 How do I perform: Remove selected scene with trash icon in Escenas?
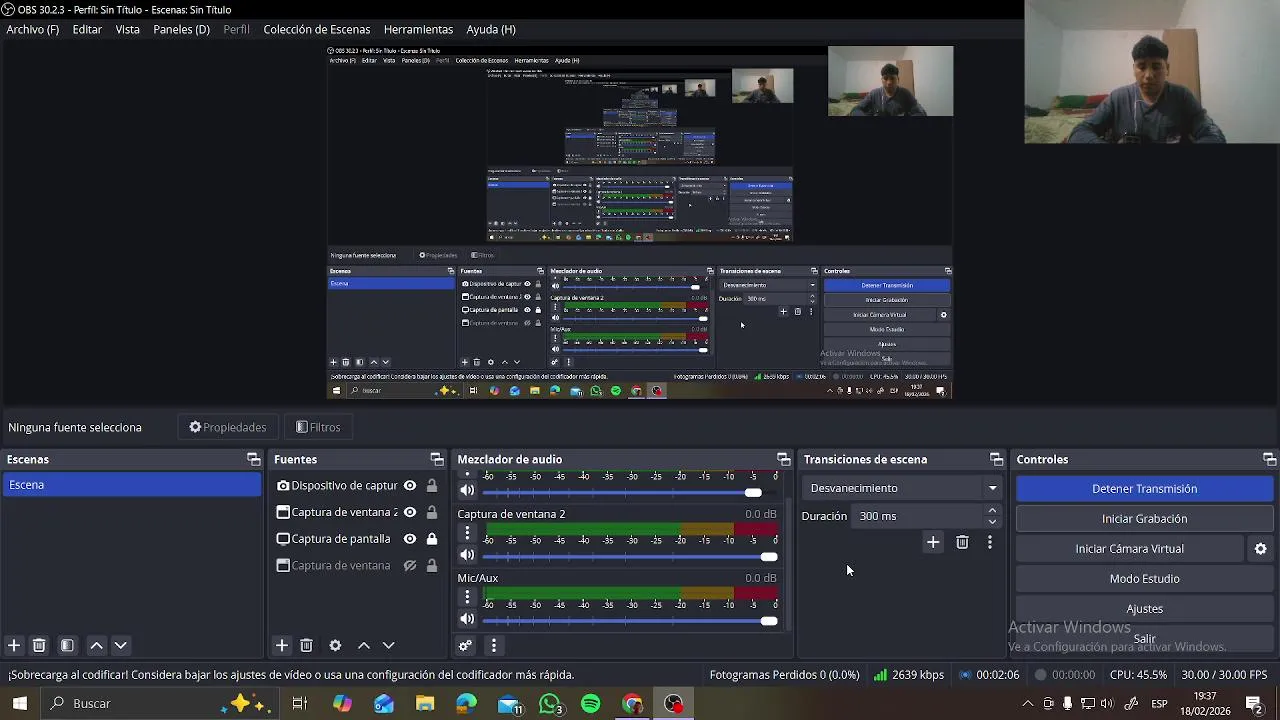click(39, 646)
